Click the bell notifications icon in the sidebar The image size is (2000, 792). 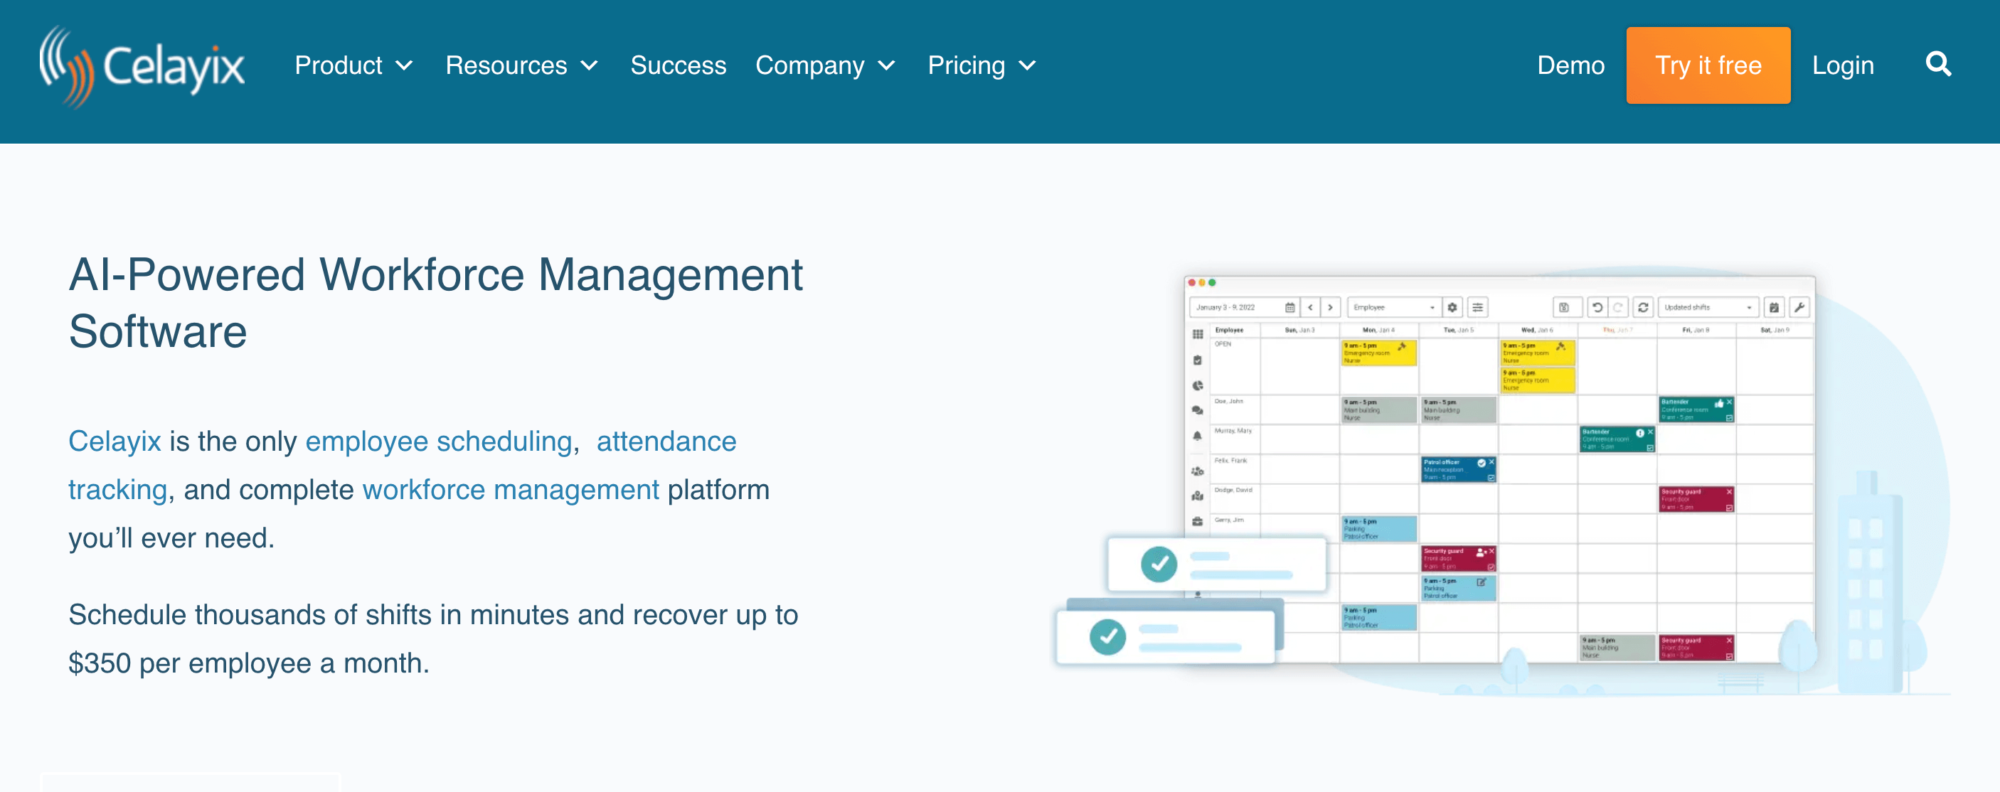[1197, 436]
